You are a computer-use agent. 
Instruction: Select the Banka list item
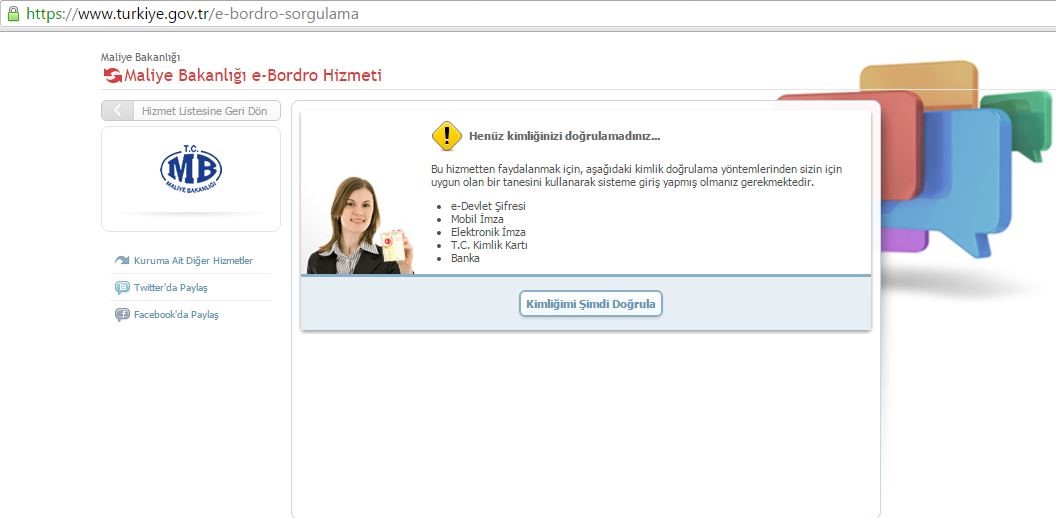(465, 258)
